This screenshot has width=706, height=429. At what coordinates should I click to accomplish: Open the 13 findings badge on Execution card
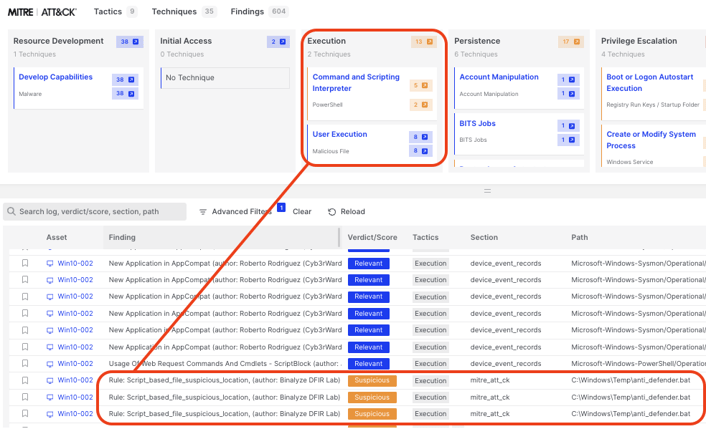coord(423,41)
